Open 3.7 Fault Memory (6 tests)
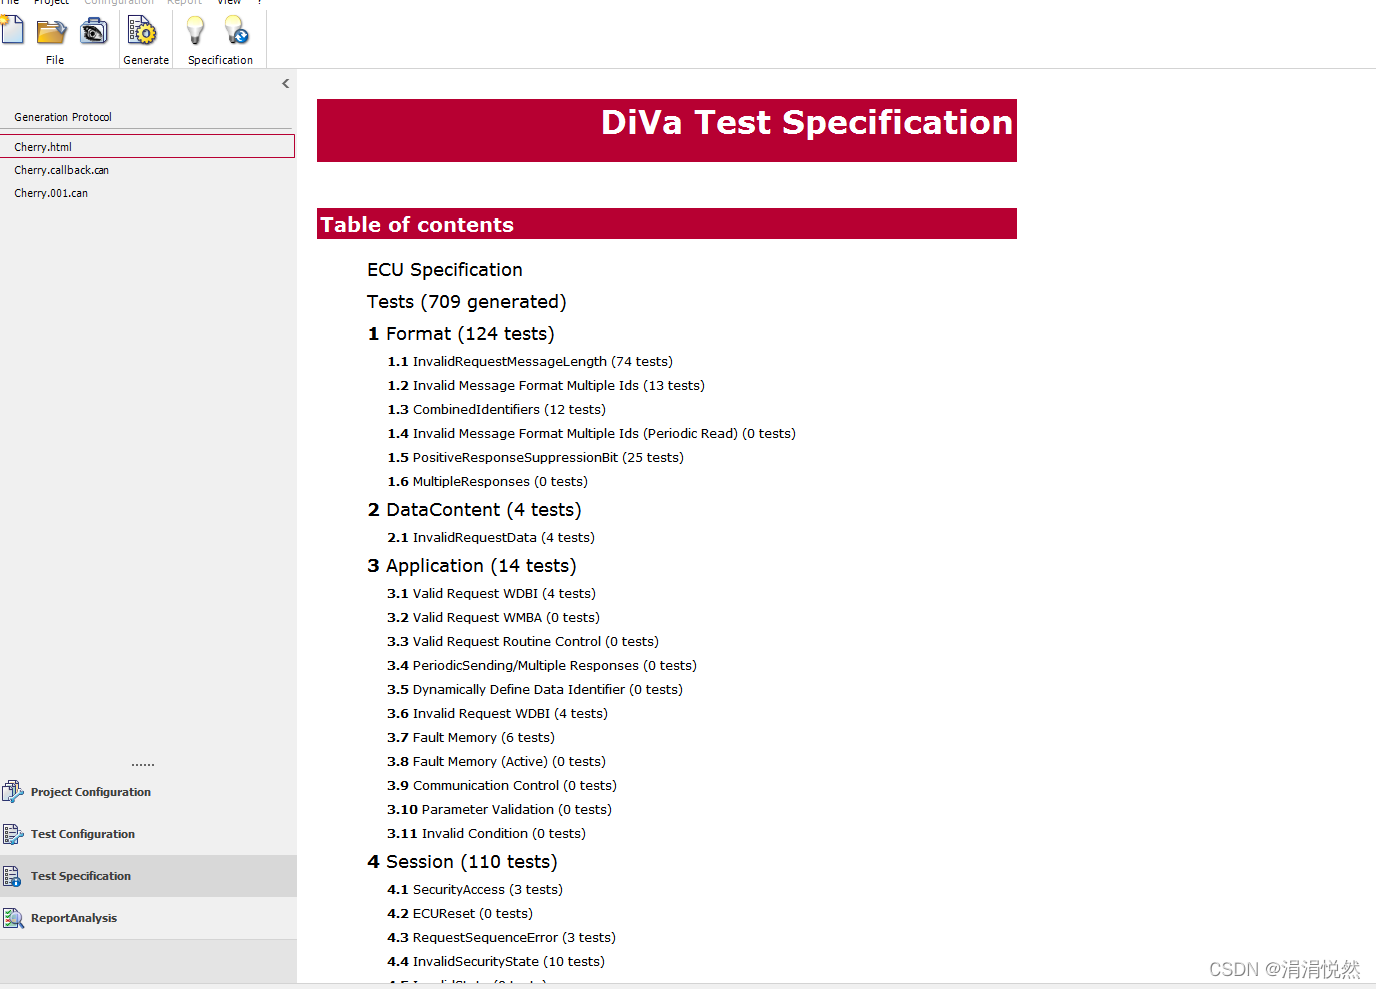The width and height of the screenshot is (1376, 989). (x=471, y=738)
